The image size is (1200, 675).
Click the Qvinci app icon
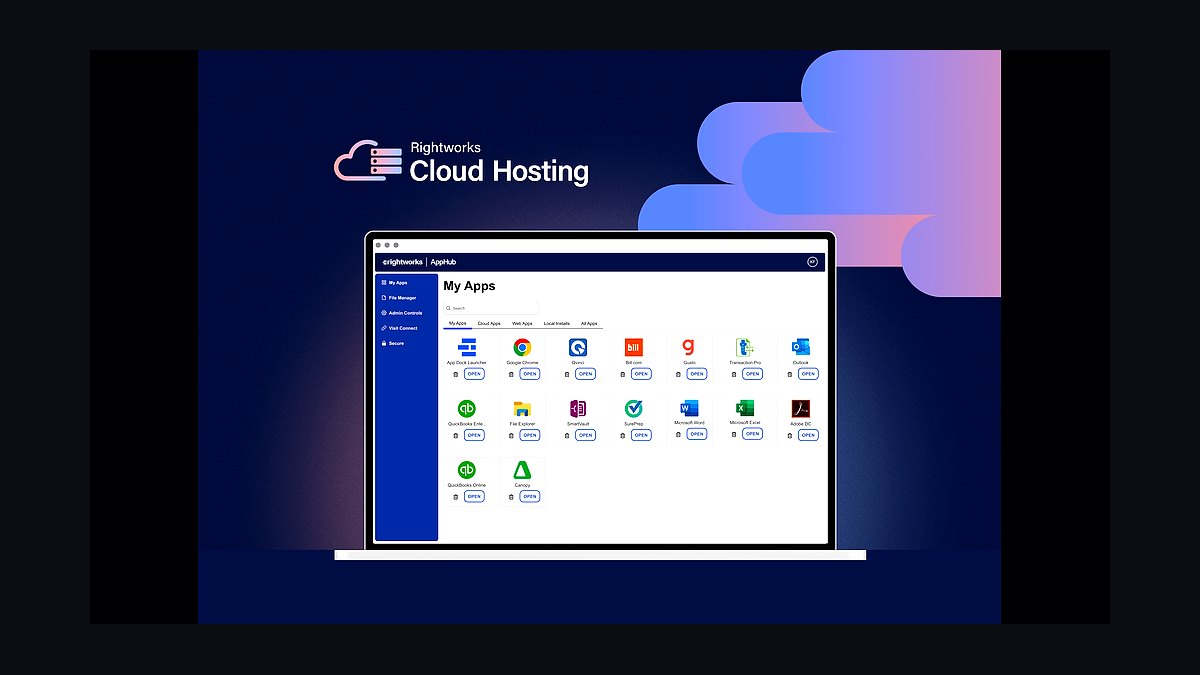[x=578, y=347]
